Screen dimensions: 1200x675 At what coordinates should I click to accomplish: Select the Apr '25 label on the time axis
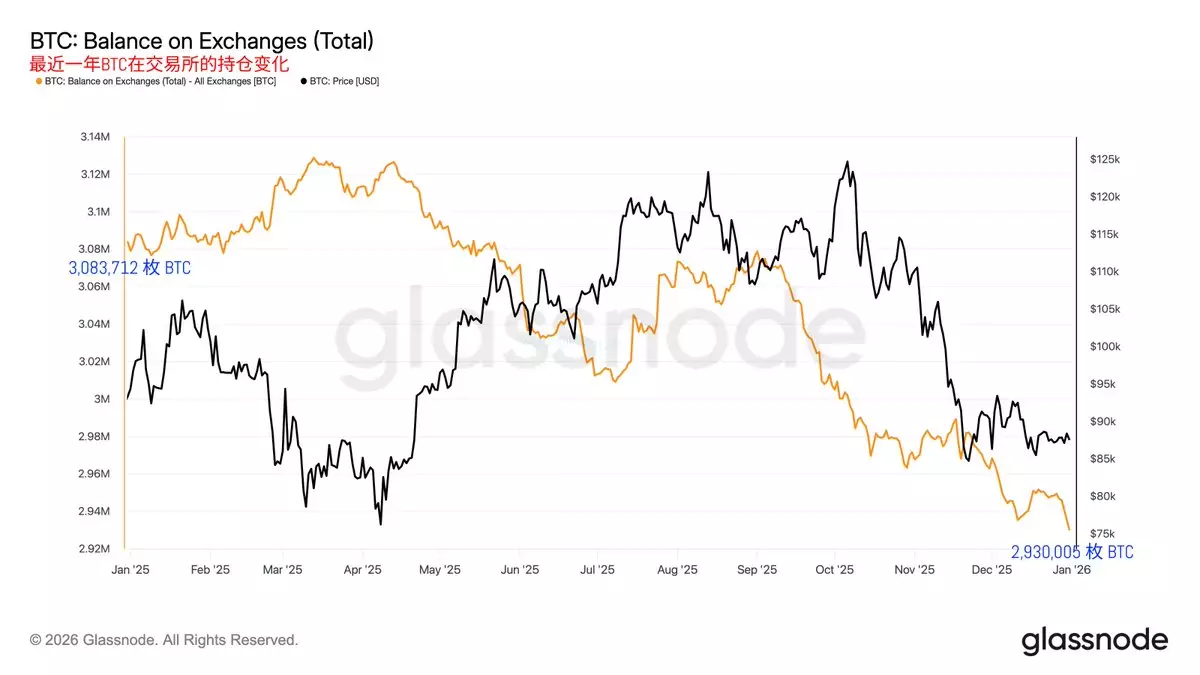click(362, 569)
